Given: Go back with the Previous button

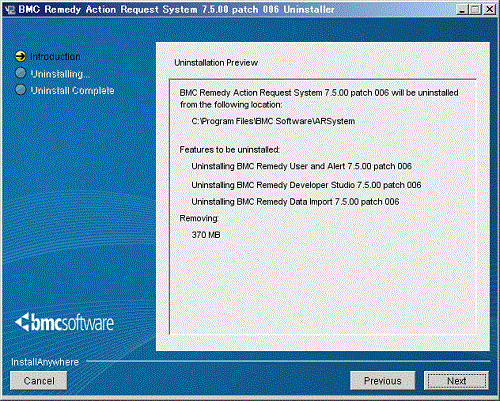Looking at the screenshot, I should coord(383,381).
